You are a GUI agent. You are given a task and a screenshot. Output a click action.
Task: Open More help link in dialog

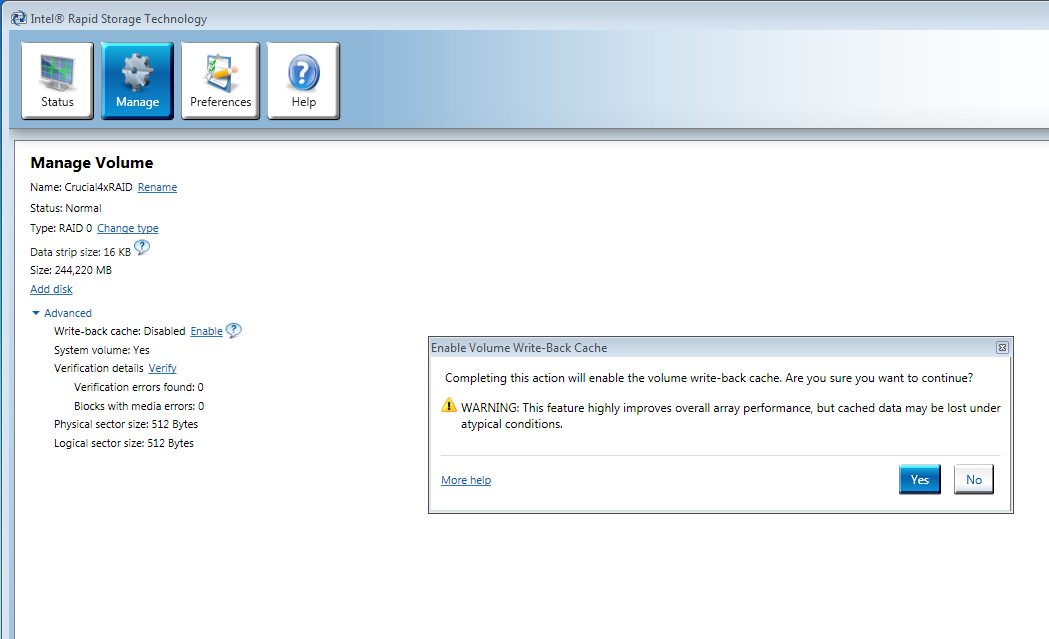466,480
